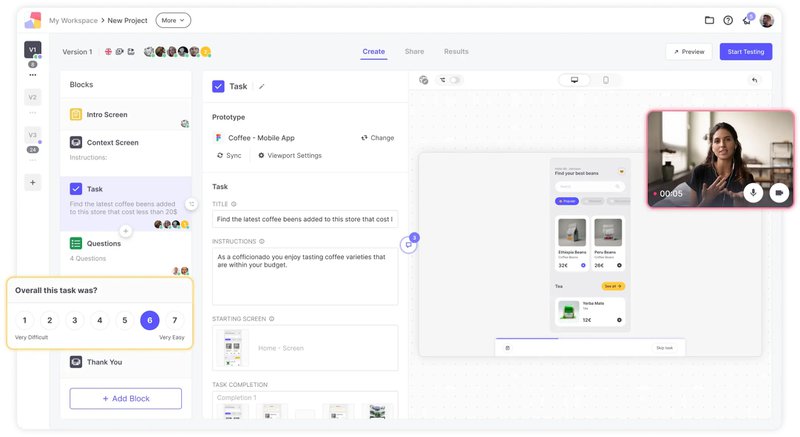Click the task Title input field
This screenshot has width=800, height=437.
pyautogui.click(x=305, y=219)
